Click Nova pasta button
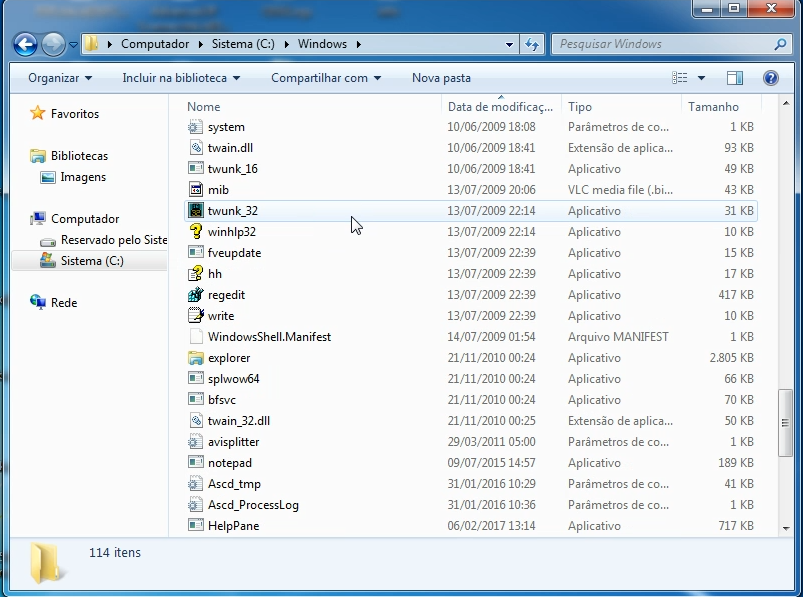 (441, 78)
